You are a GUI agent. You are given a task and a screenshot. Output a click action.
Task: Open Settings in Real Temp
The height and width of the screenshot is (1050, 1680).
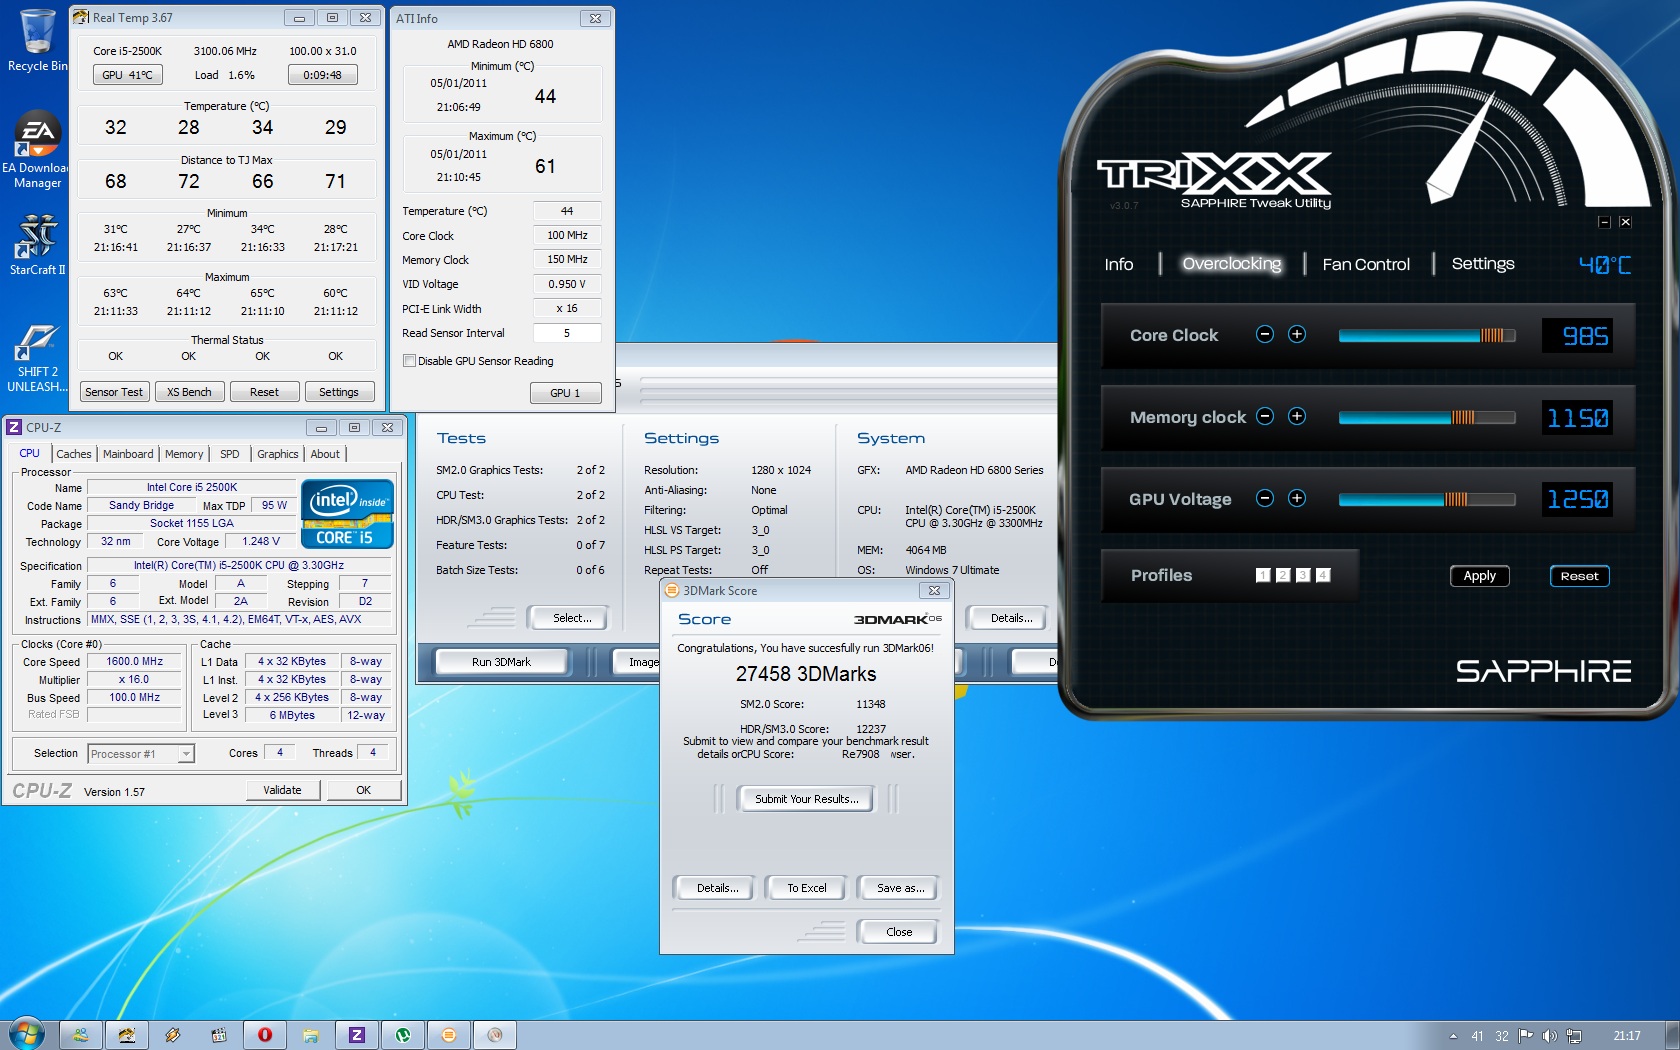339,392
